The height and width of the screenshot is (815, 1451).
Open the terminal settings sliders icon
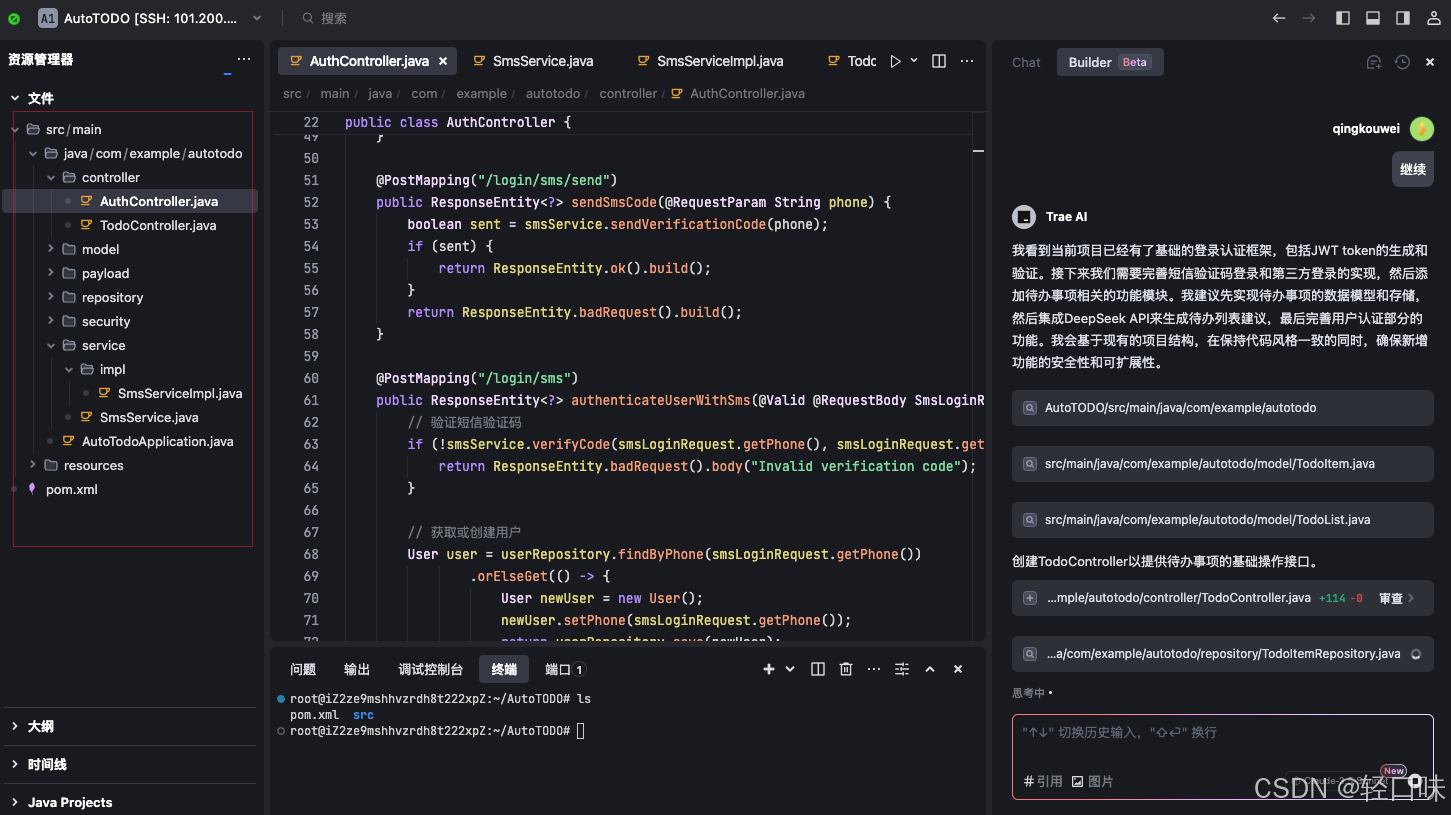point(902,669)
